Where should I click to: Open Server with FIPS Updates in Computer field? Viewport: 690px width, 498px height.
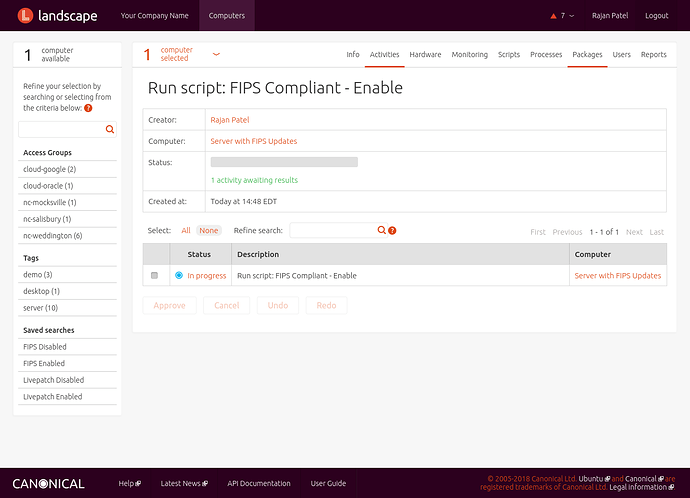(253, 141)
